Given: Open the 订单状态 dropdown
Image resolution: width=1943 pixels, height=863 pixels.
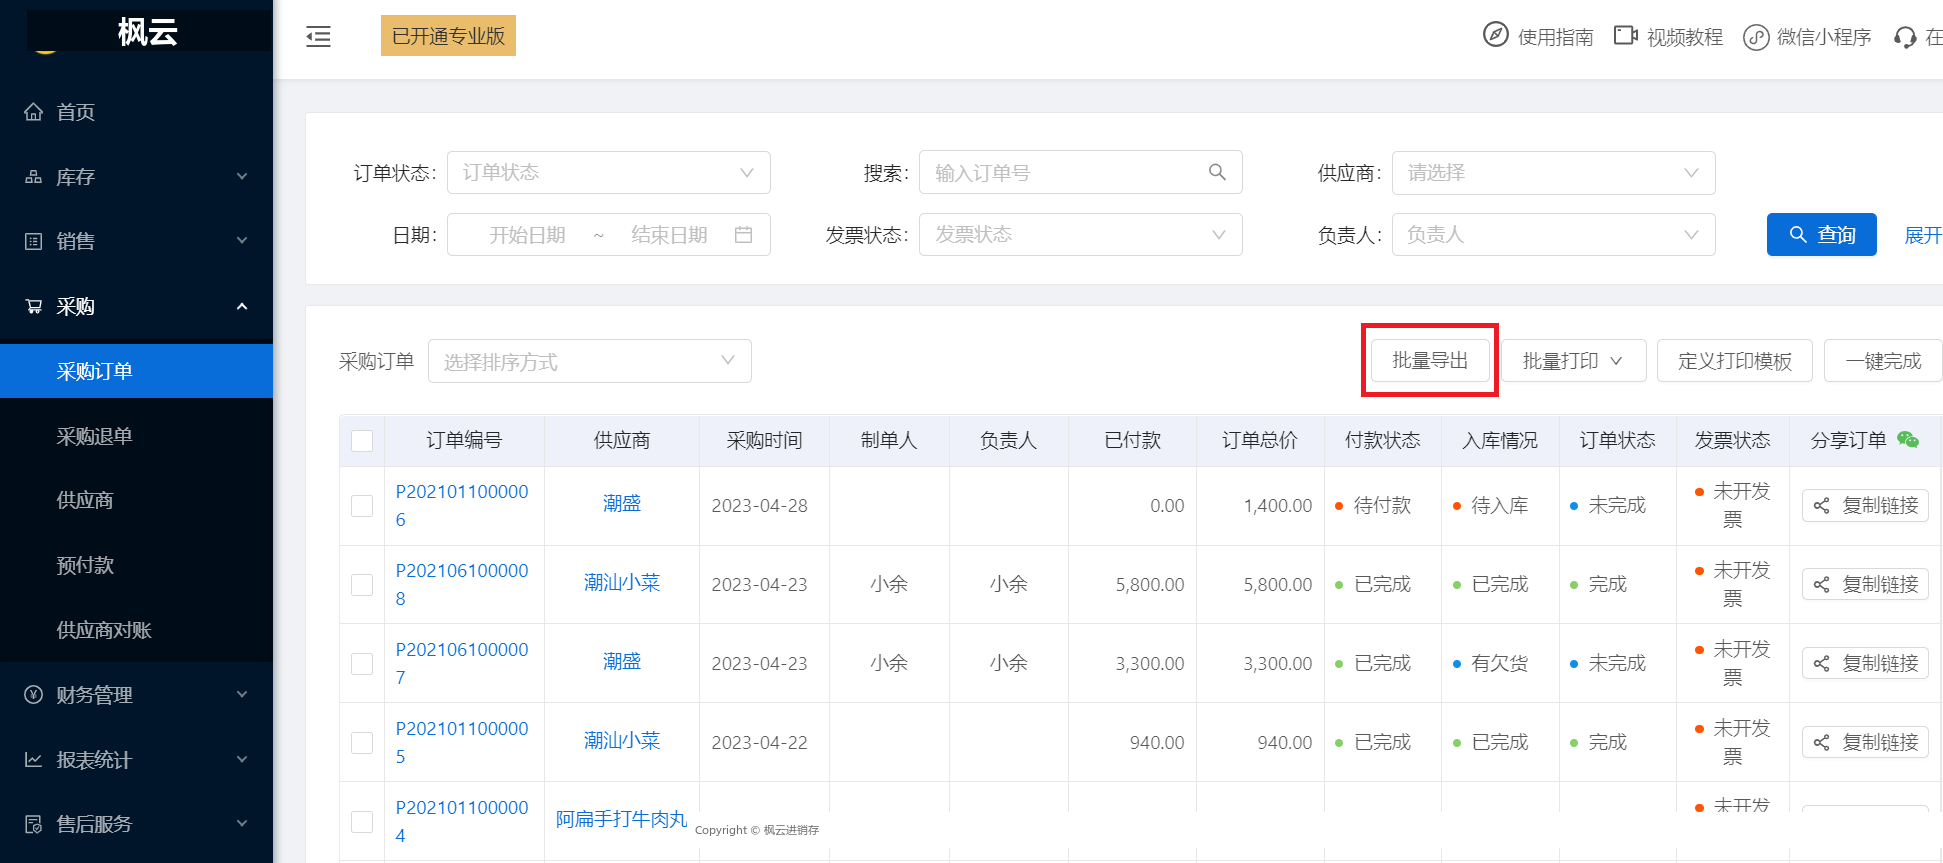Looking at the screenshot, I should click(x=608, y=172).
